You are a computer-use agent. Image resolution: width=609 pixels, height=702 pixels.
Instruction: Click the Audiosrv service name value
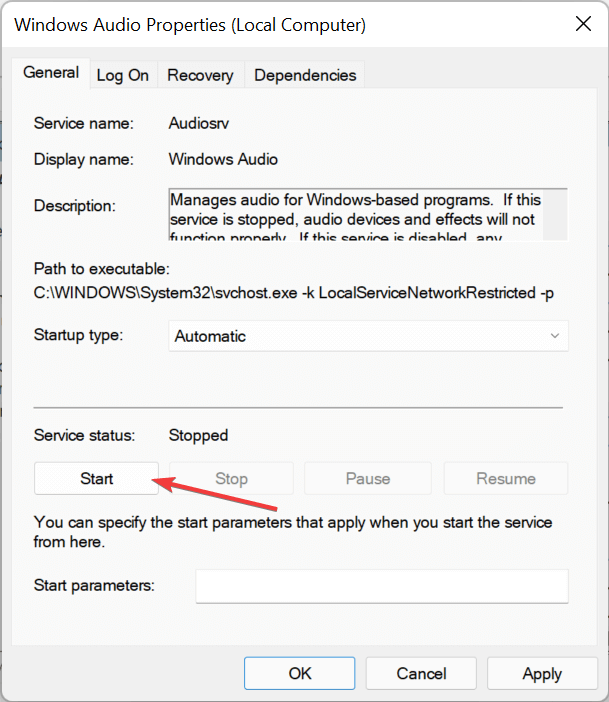200,124
